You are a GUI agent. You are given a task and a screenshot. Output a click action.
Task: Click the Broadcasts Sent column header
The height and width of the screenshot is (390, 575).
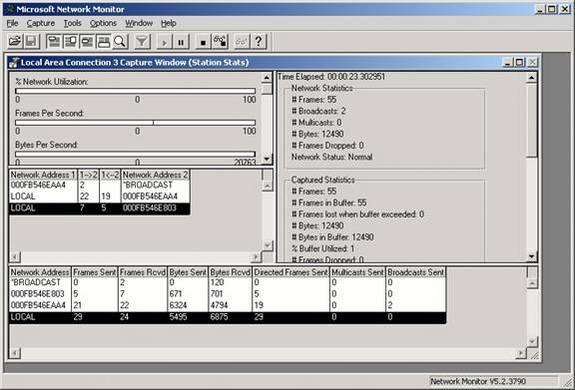pyautogui.click(x=416, y=272)
